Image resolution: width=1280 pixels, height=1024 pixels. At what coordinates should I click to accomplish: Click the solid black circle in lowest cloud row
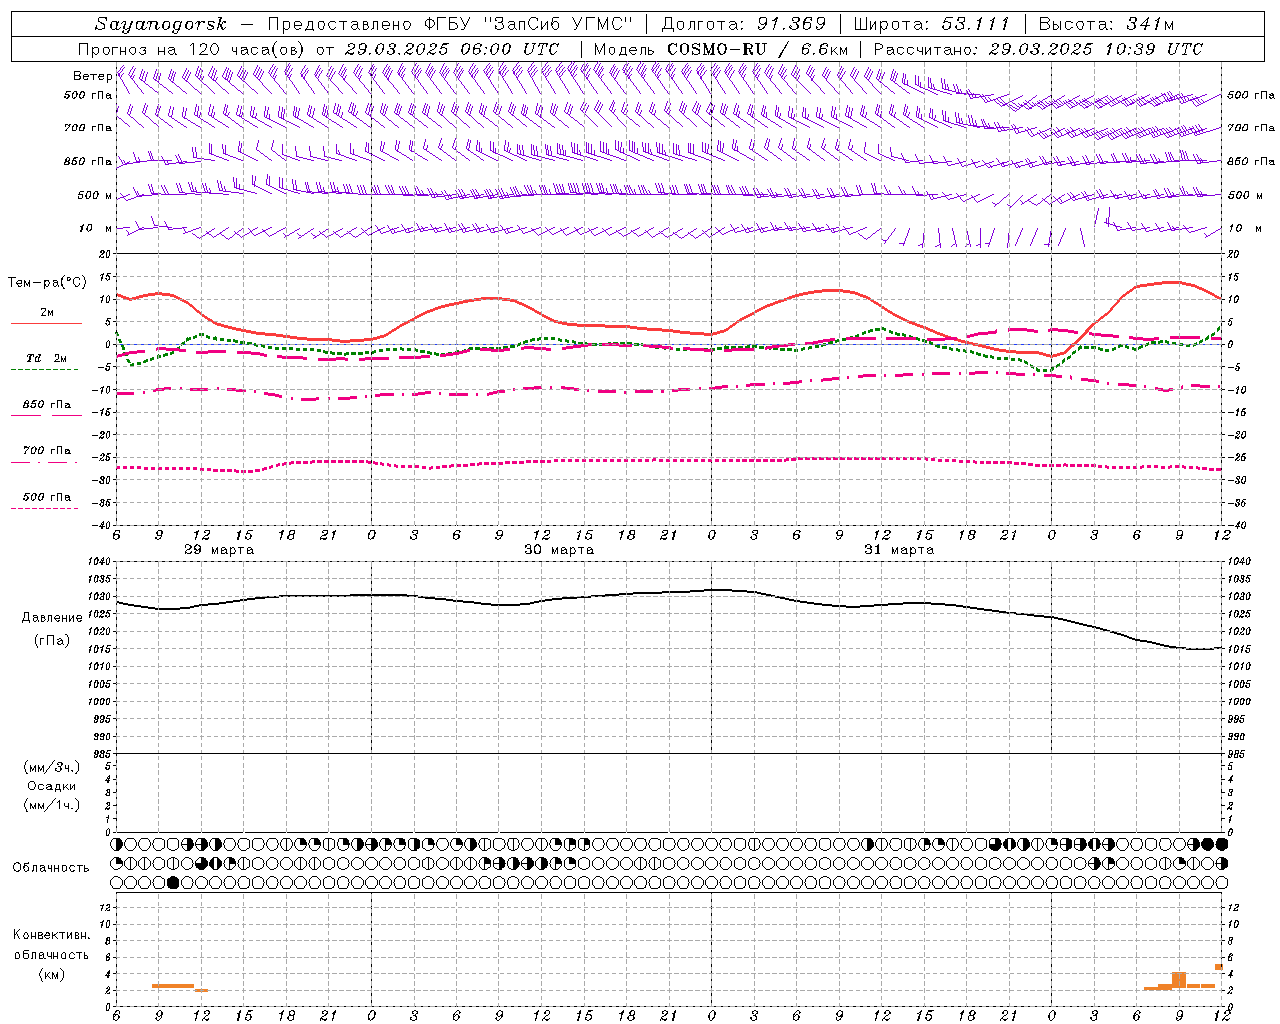coord(173,883)
